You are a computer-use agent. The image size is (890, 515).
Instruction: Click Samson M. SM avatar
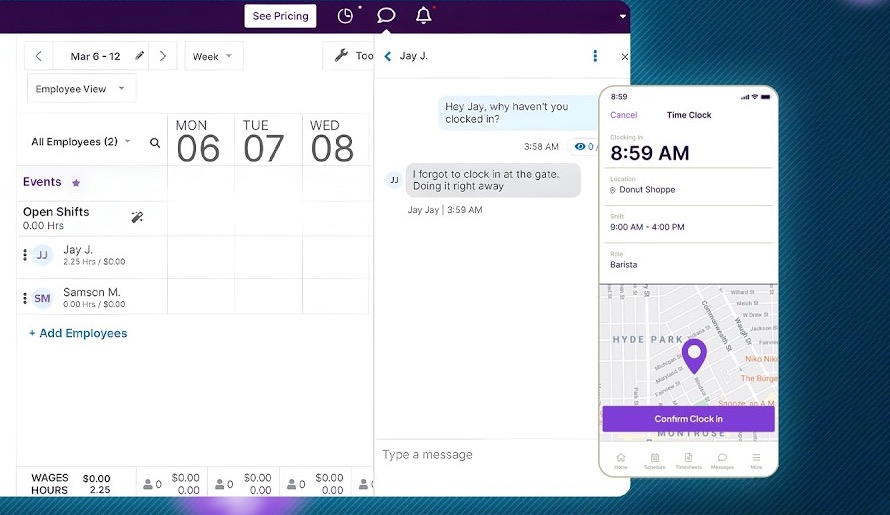(x=42, y=298)
